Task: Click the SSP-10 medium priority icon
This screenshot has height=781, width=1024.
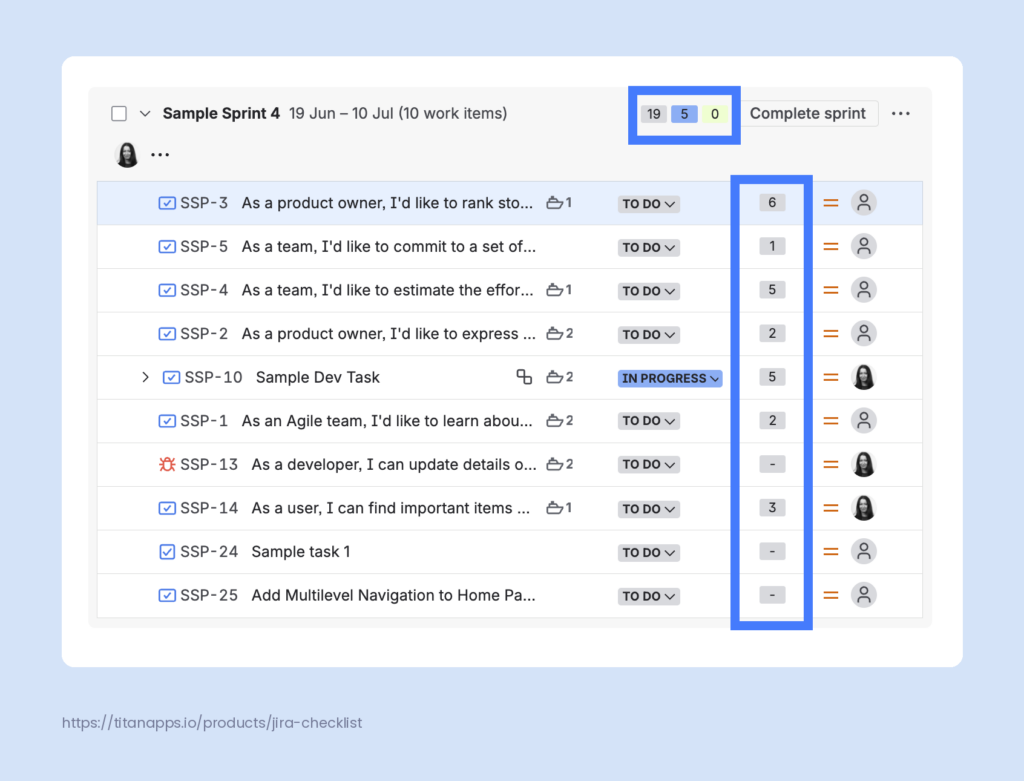Action: [831, 377]
